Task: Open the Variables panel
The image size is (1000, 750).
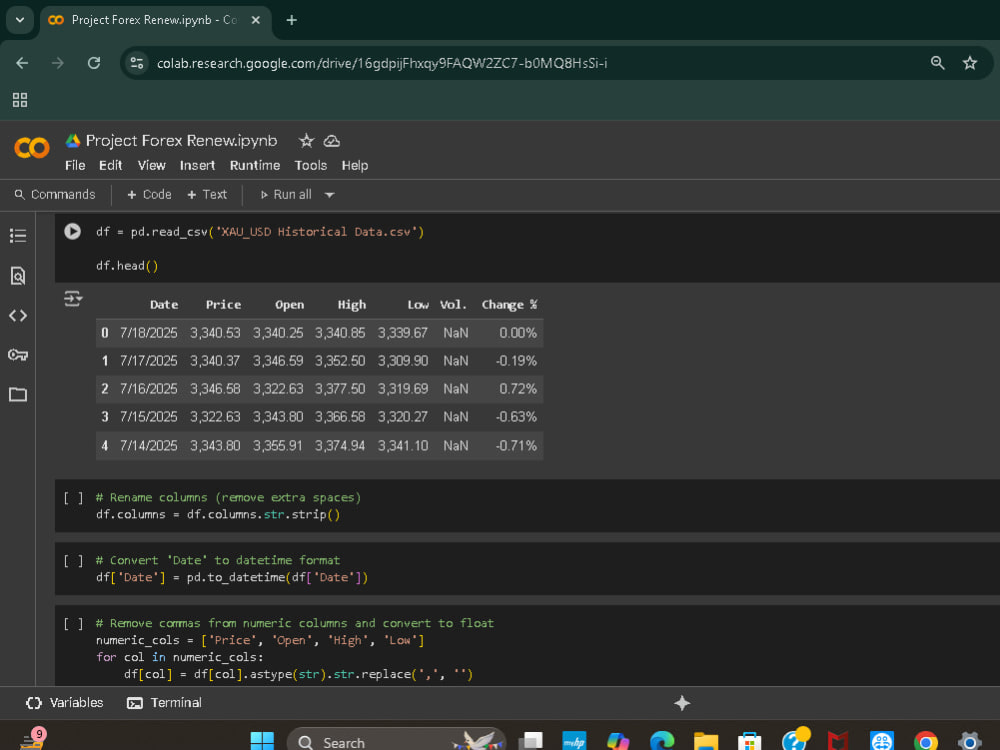Action: 64,703
